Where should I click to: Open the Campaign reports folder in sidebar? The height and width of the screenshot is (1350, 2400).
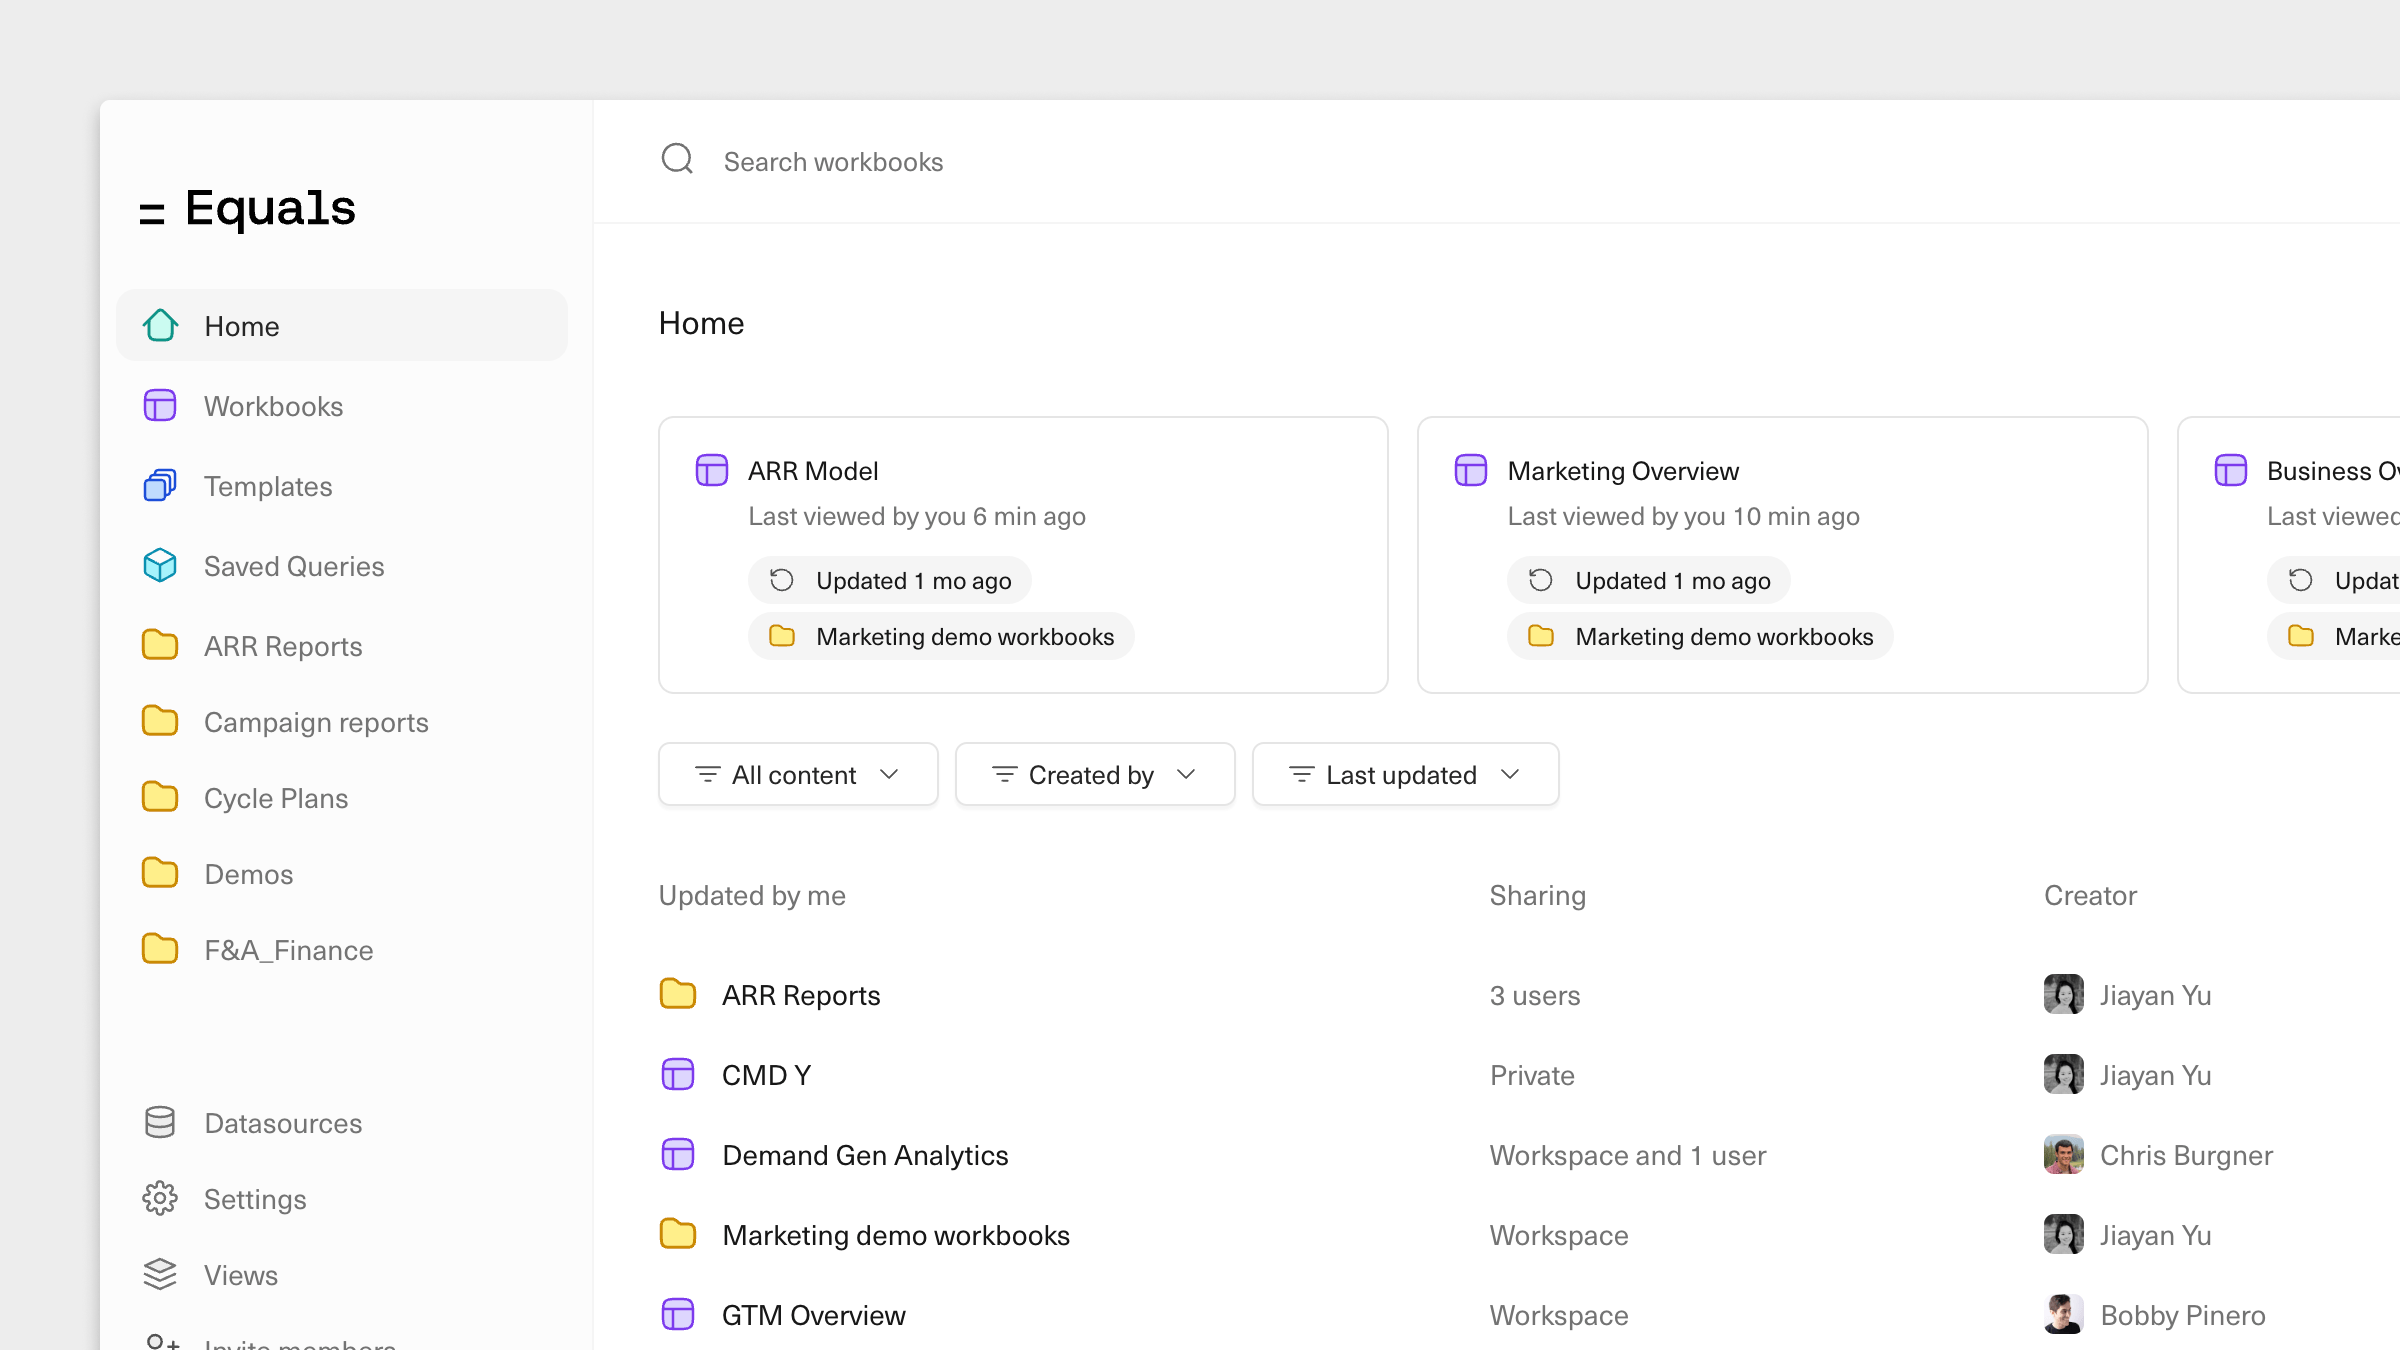[315, 722]
